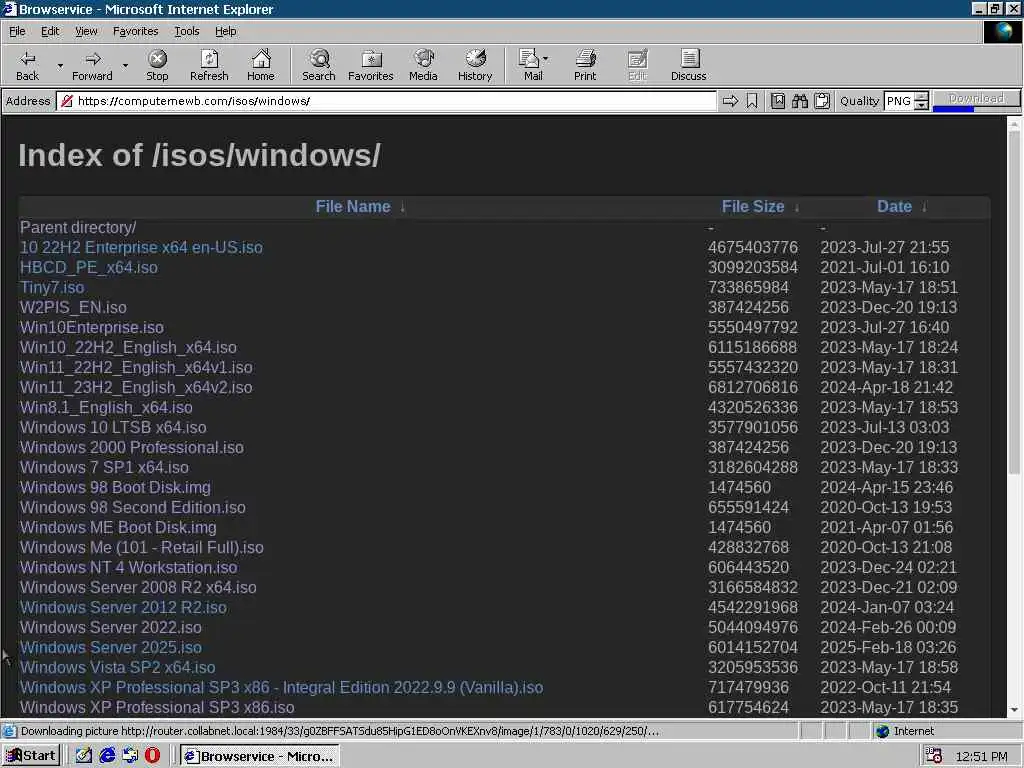
Task: Open the Help menu
Action: click(226, 31)
